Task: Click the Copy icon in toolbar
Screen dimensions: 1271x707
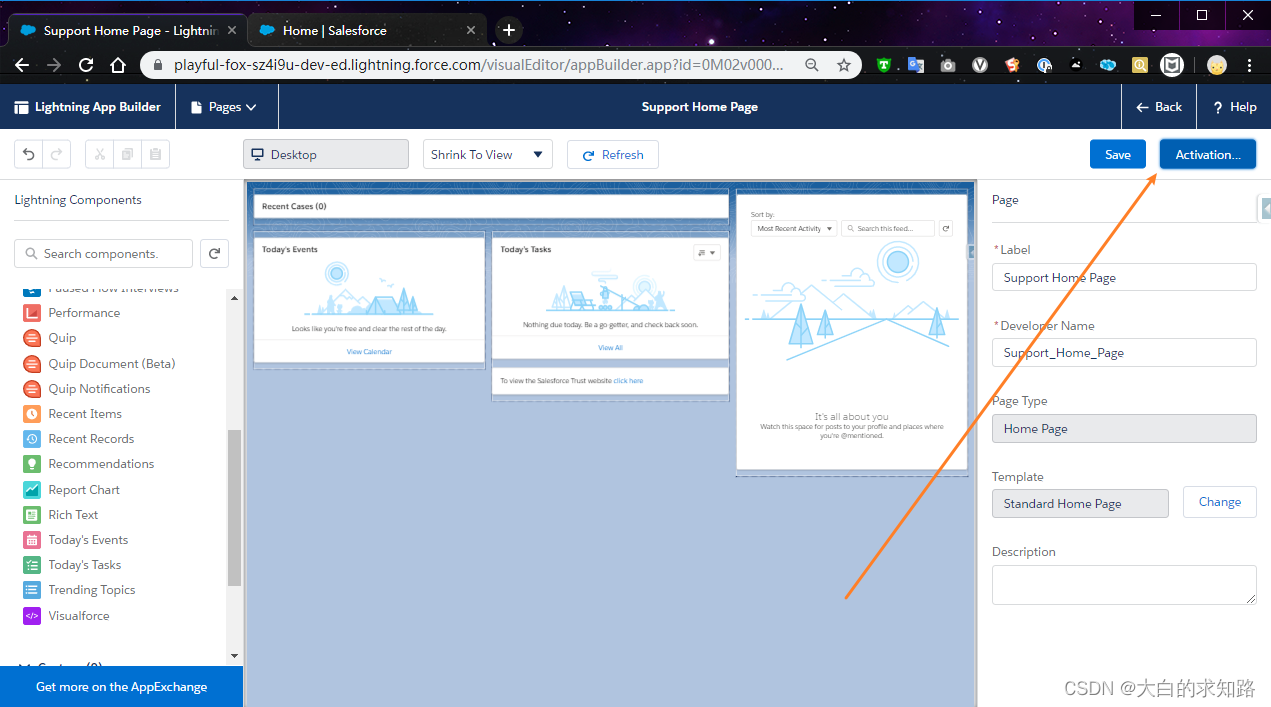Action: [x=127, y=154]
